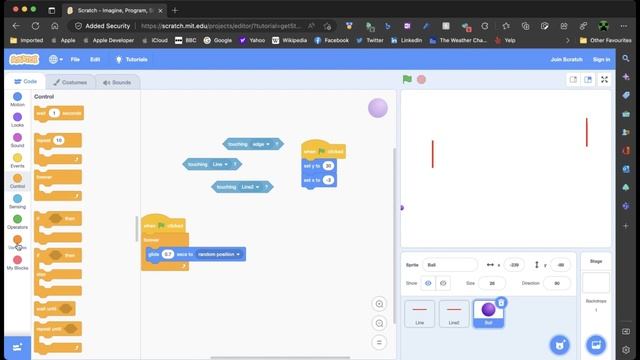Select the Ball sprite thumbnail
The image size is (640, 360).
(489, 314)
